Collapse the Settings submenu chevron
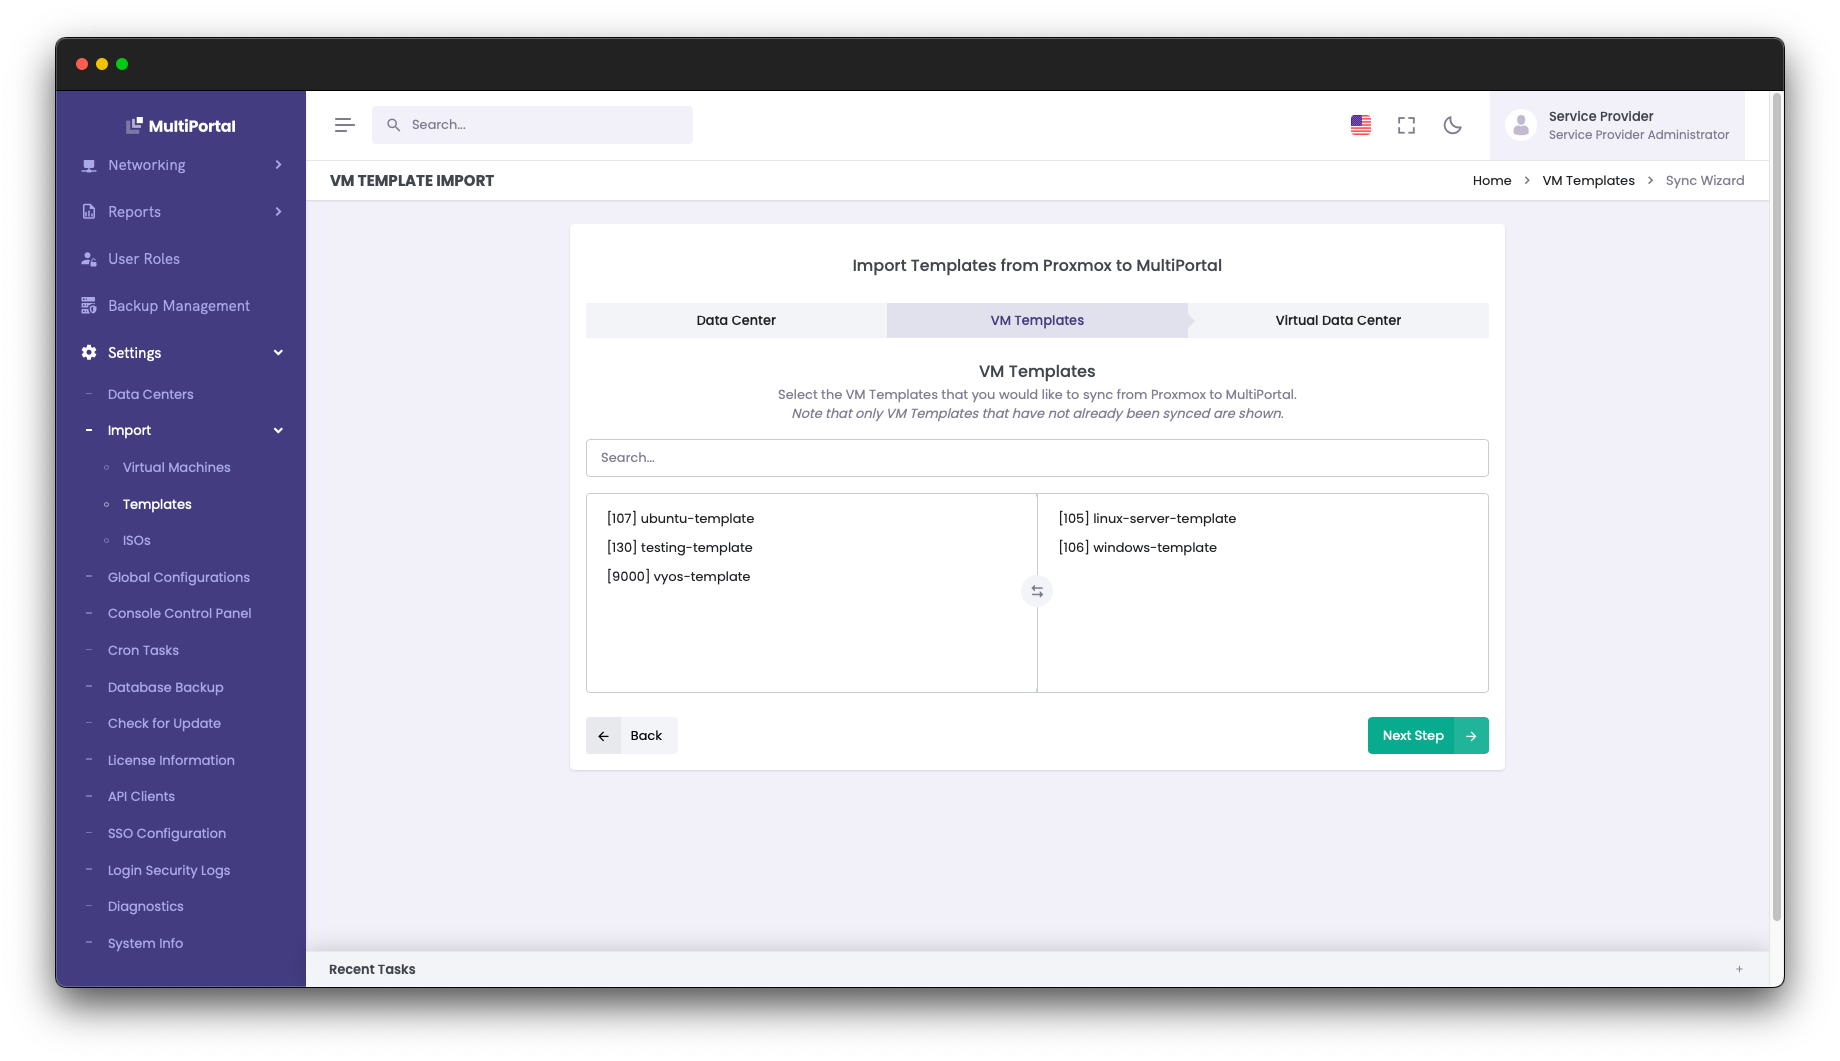The image size is (1840, 1061). [x=279, y=352]
